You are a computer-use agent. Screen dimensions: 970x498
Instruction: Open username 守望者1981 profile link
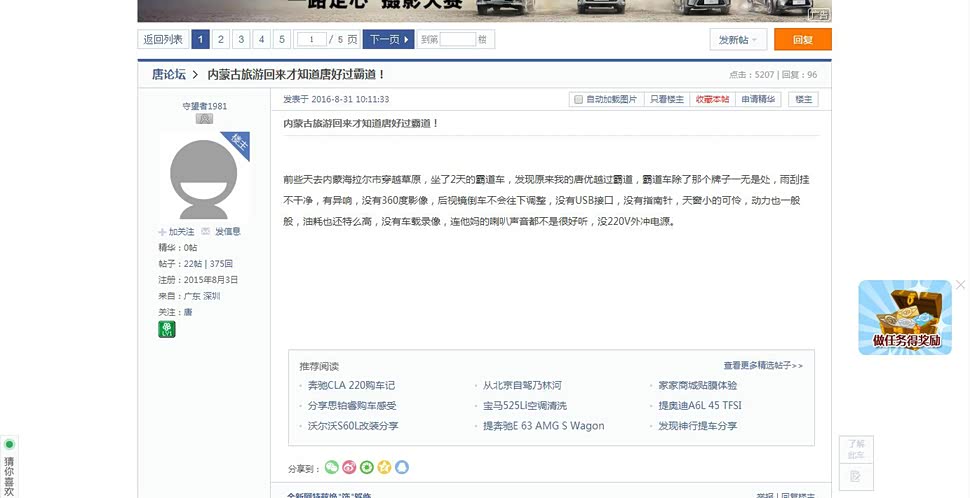(205, 106)
